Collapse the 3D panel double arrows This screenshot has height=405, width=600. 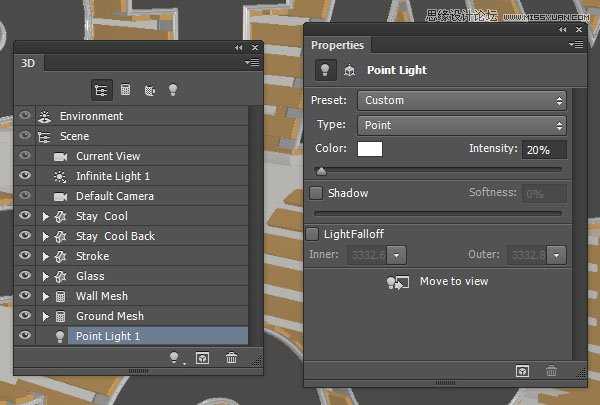(239, 48)
